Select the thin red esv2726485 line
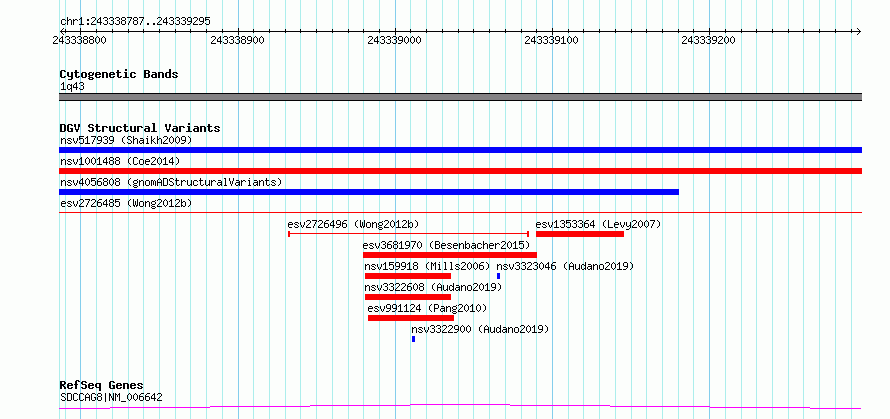 (460, 212)
